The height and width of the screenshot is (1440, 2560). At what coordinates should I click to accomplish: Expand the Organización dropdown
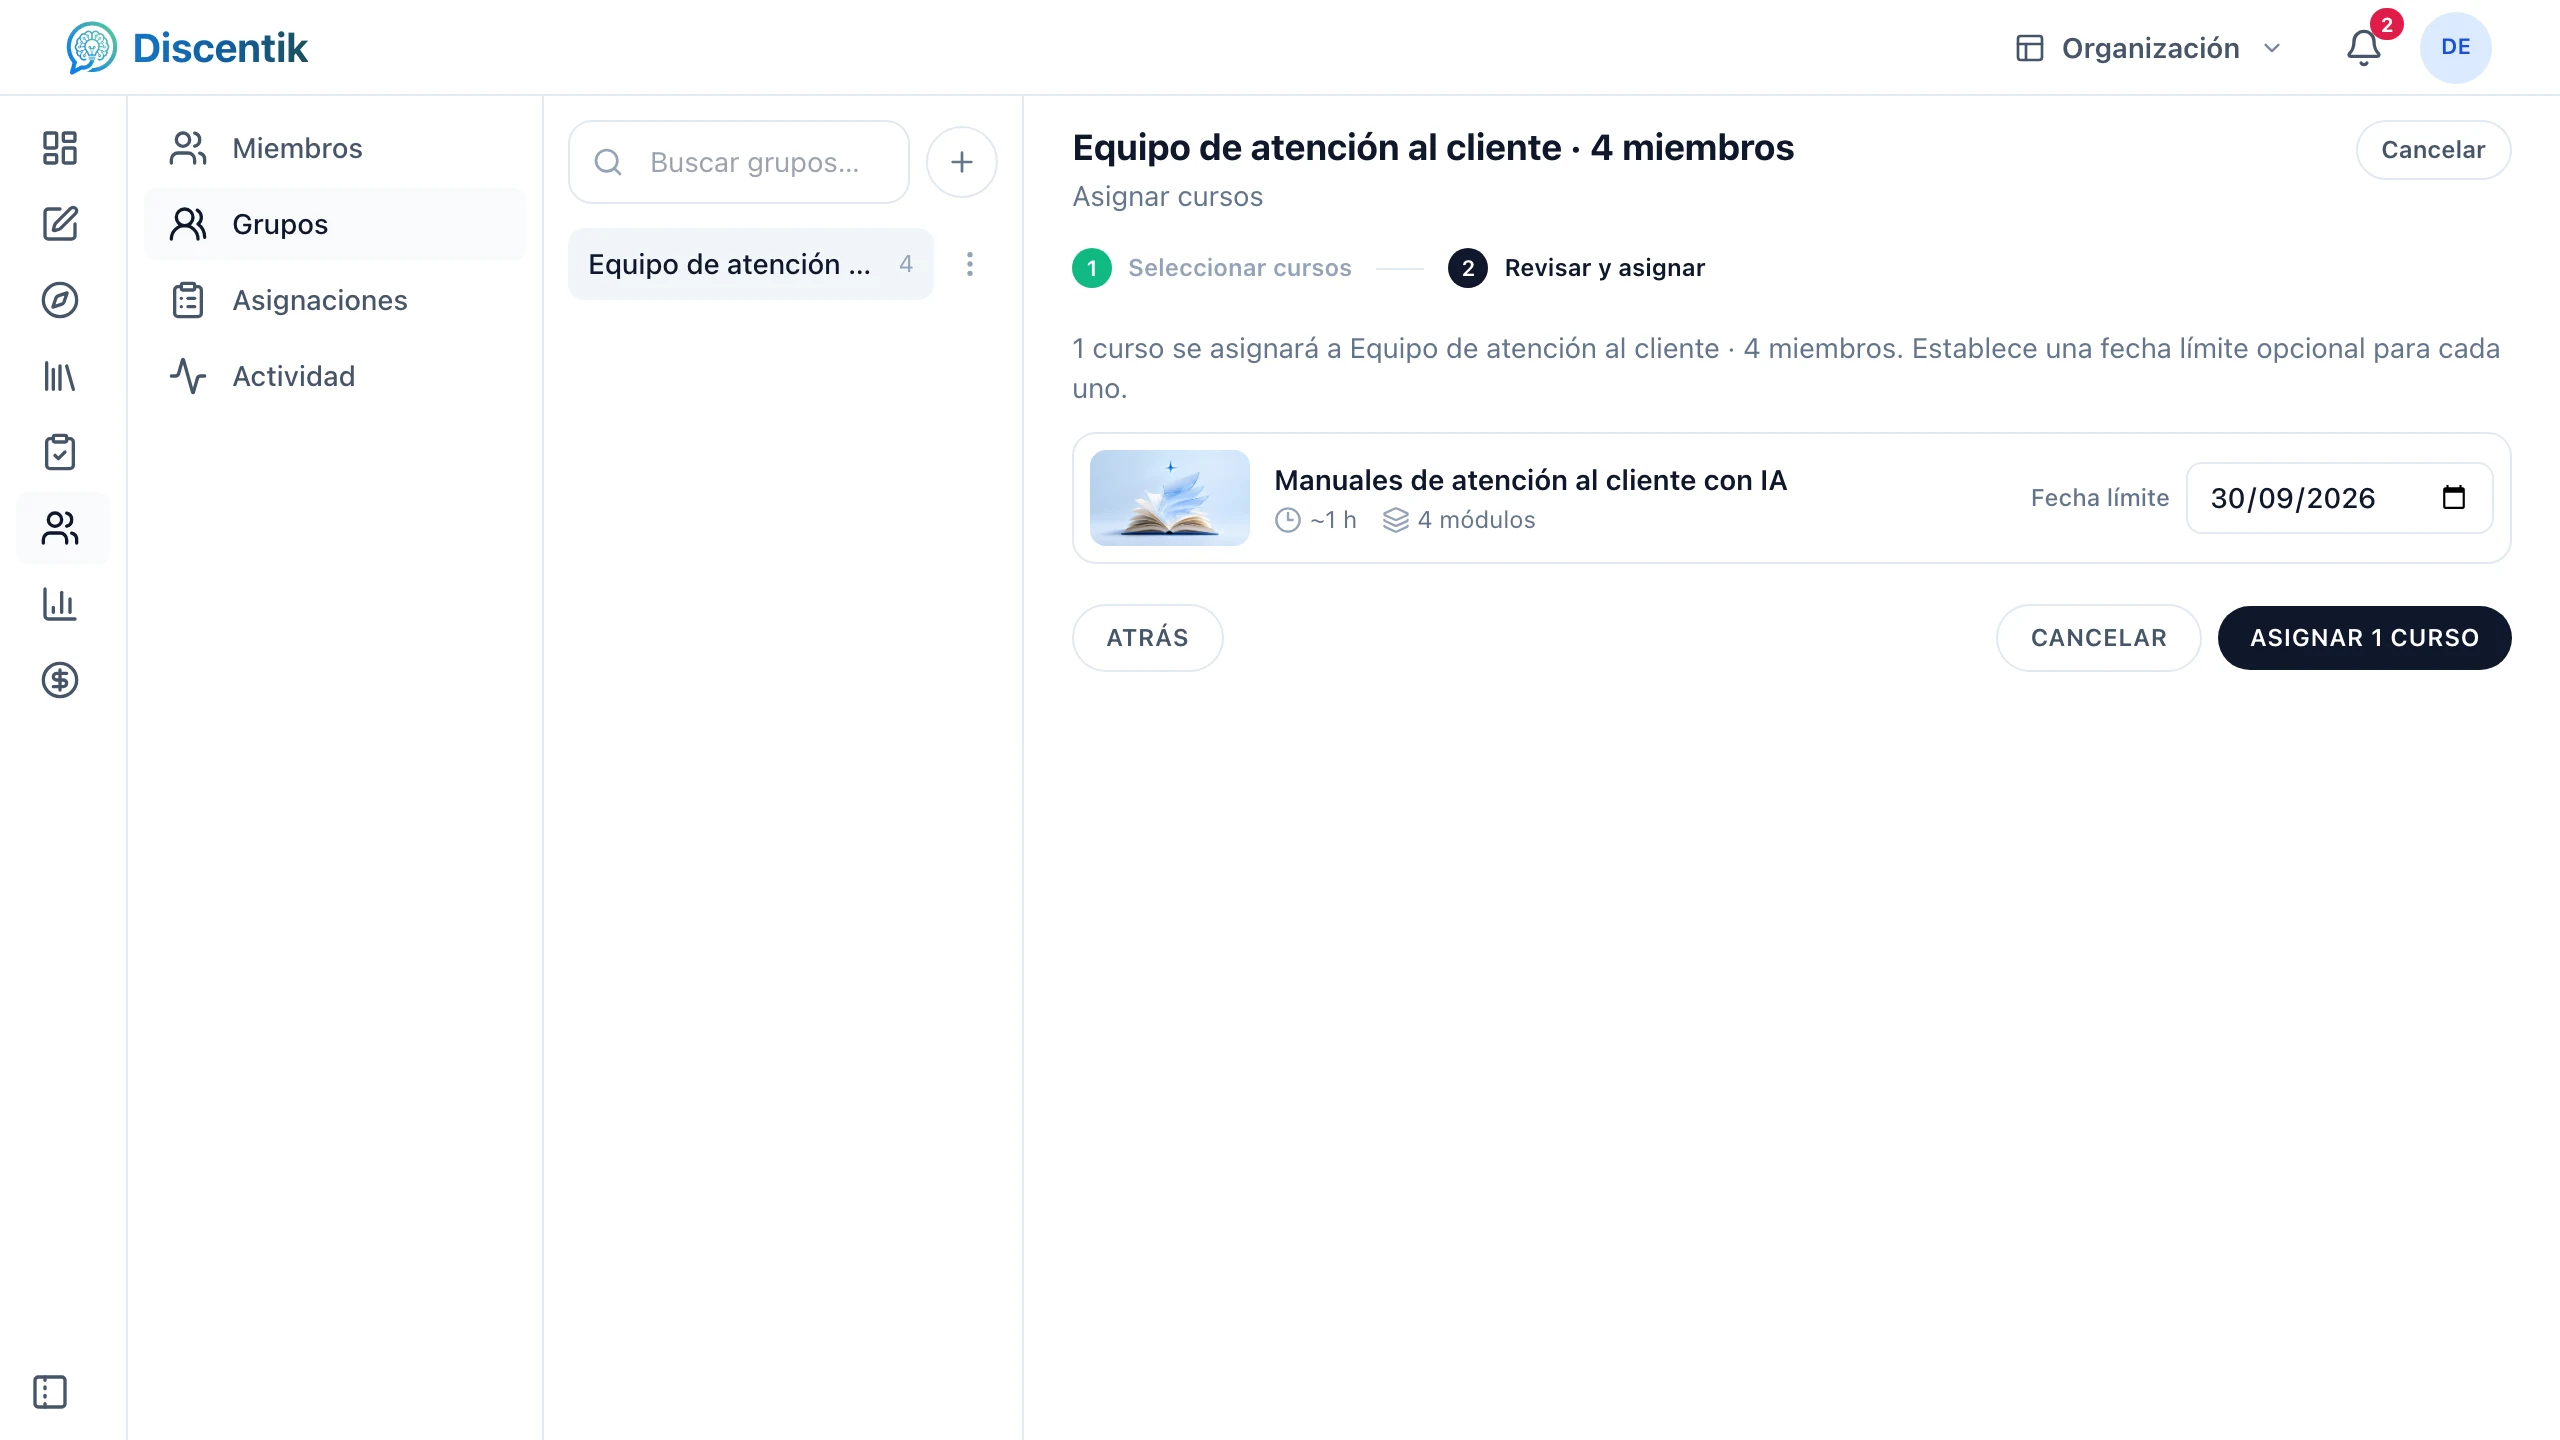click(2148, 48)
